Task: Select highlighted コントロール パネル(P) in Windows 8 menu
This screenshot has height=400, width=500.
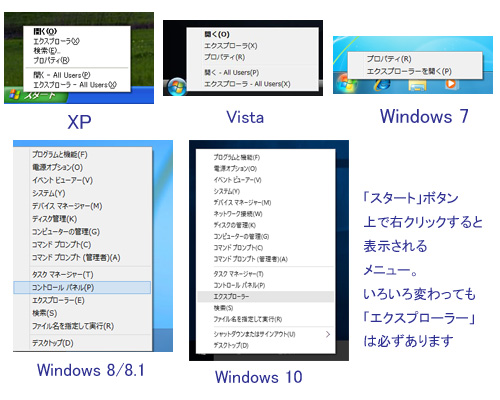Action: [82, 287]
